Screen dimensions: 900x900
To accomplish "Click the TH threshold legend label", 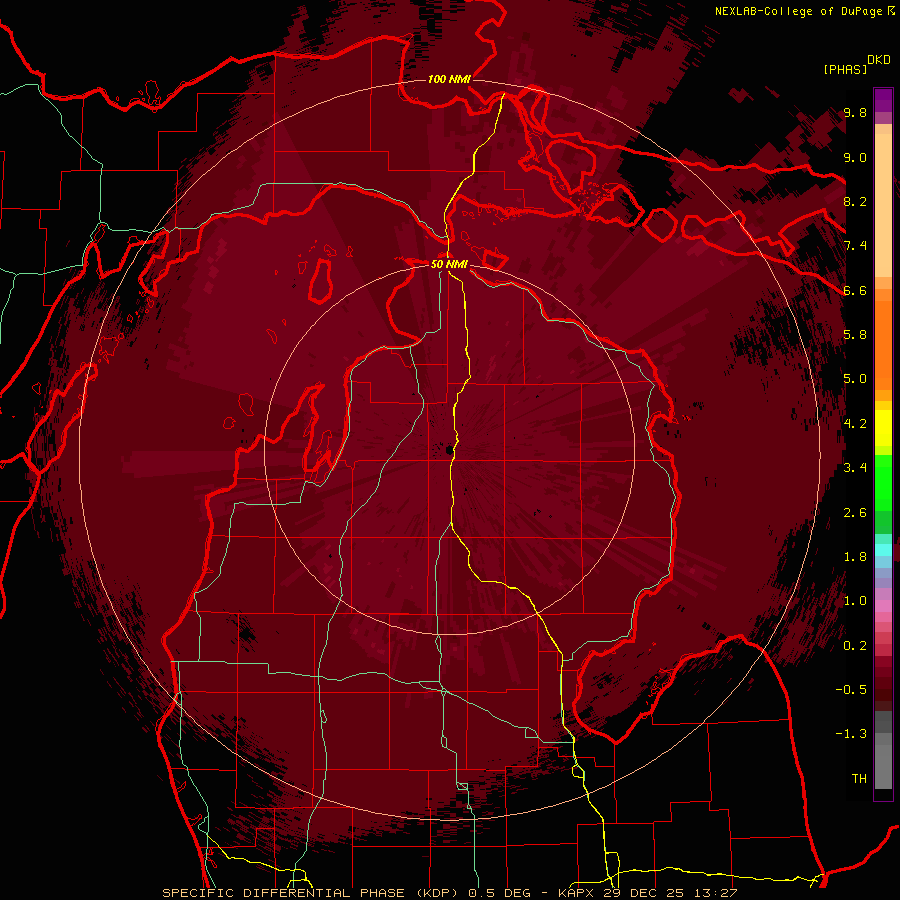I will pos(859,779).
